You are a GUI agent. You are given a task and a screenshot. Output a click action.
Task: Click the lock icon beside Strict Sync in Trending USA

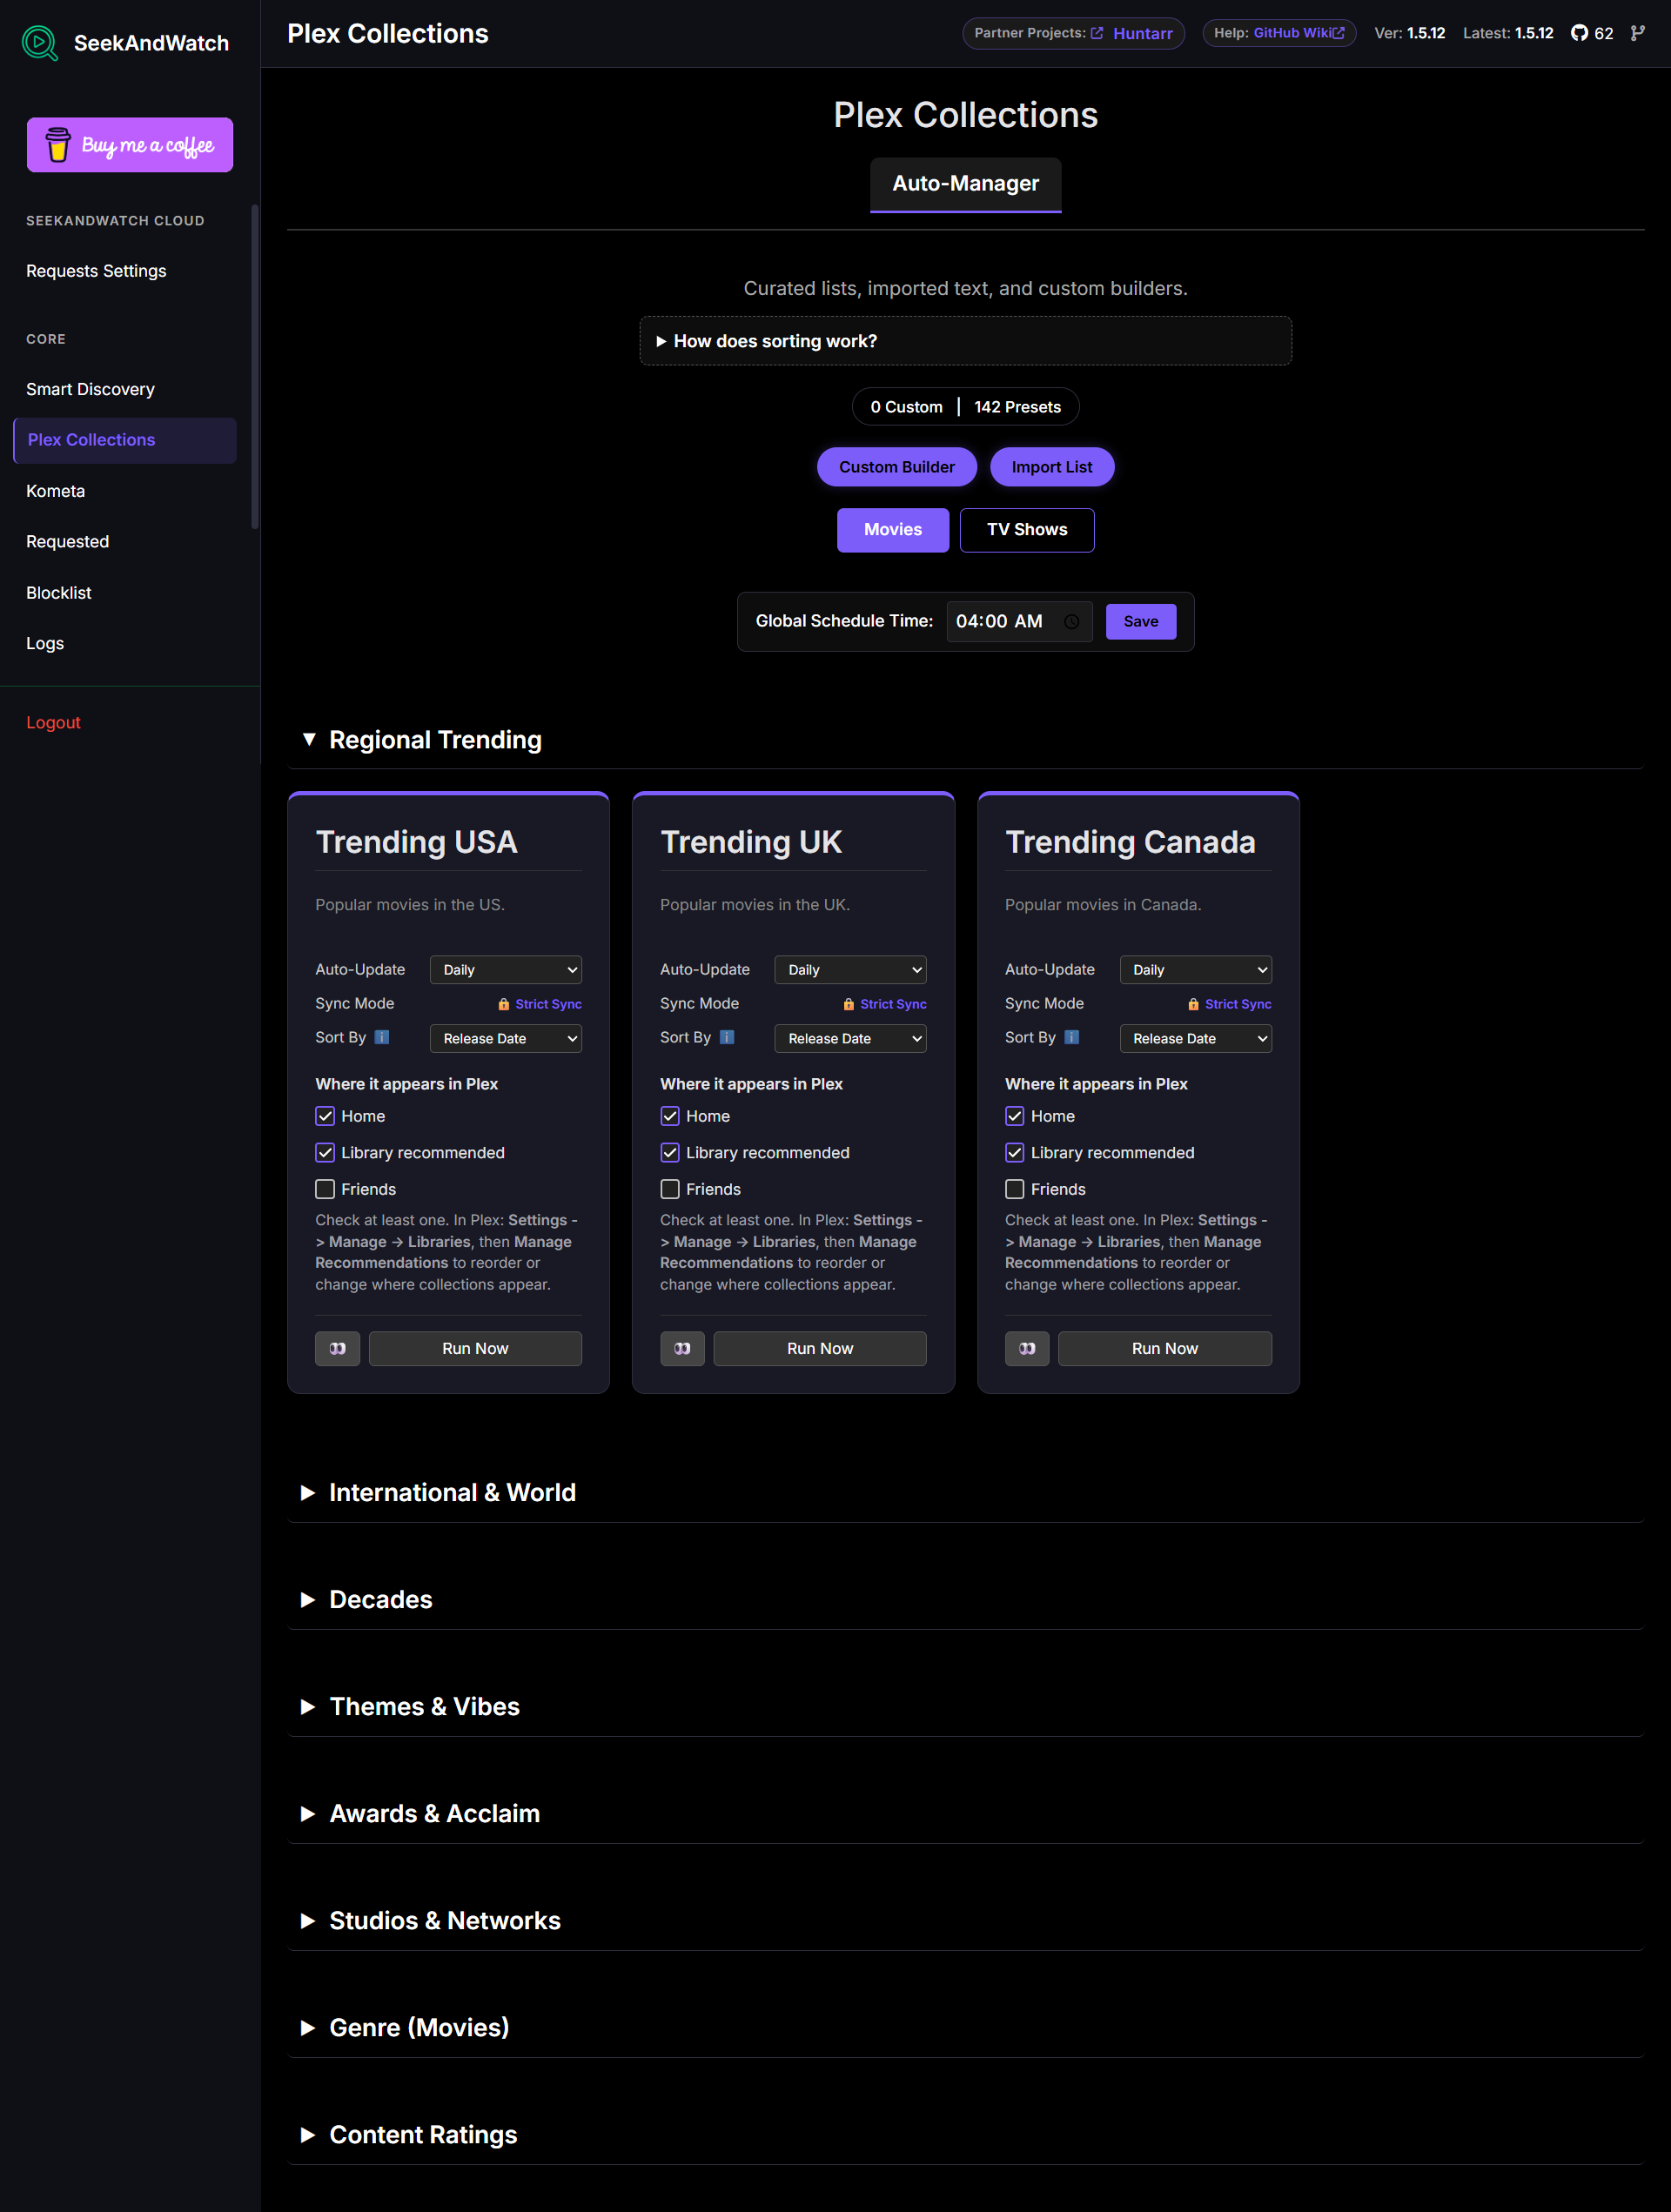point(504,1004)
